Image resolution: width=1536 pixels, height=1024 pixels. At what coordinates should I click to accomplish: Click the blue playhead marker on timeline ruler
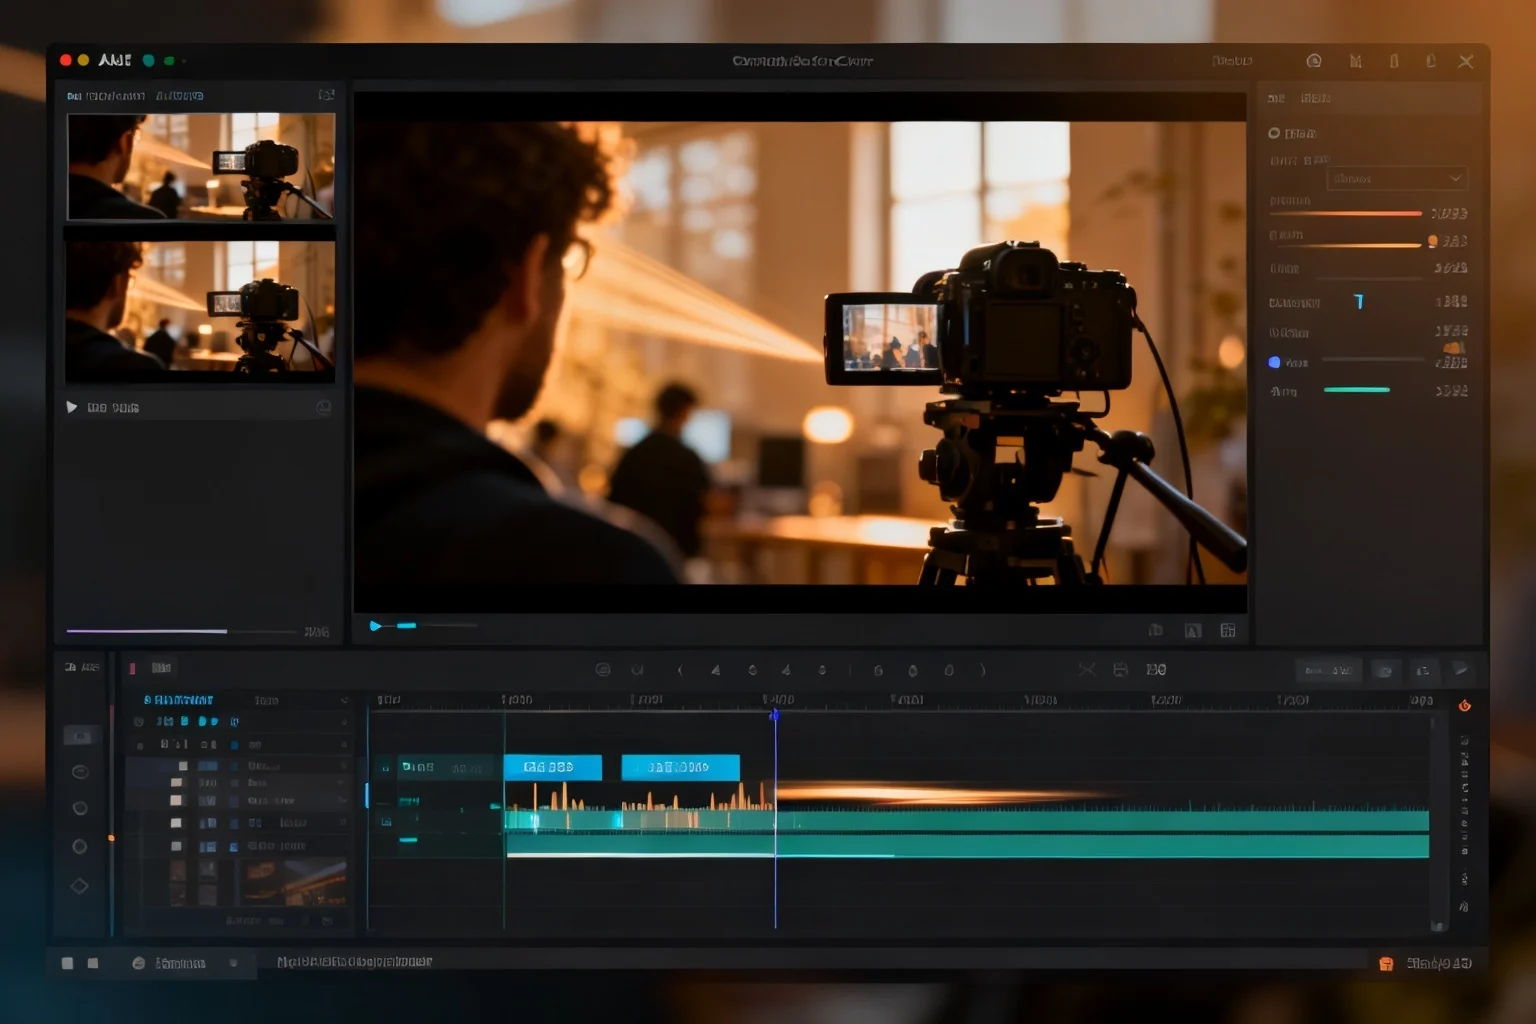(x=774, y=715)
